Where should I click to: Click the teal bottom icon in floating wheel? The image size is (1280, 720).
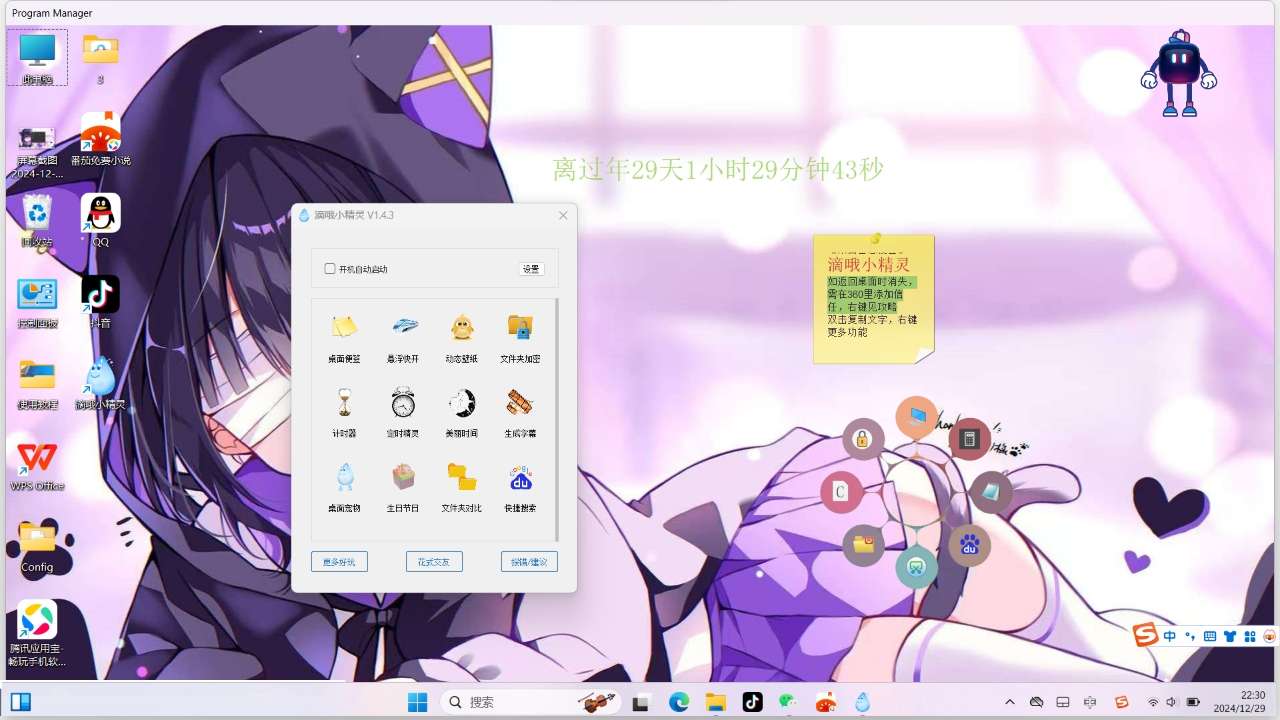[x=917, y=567]
